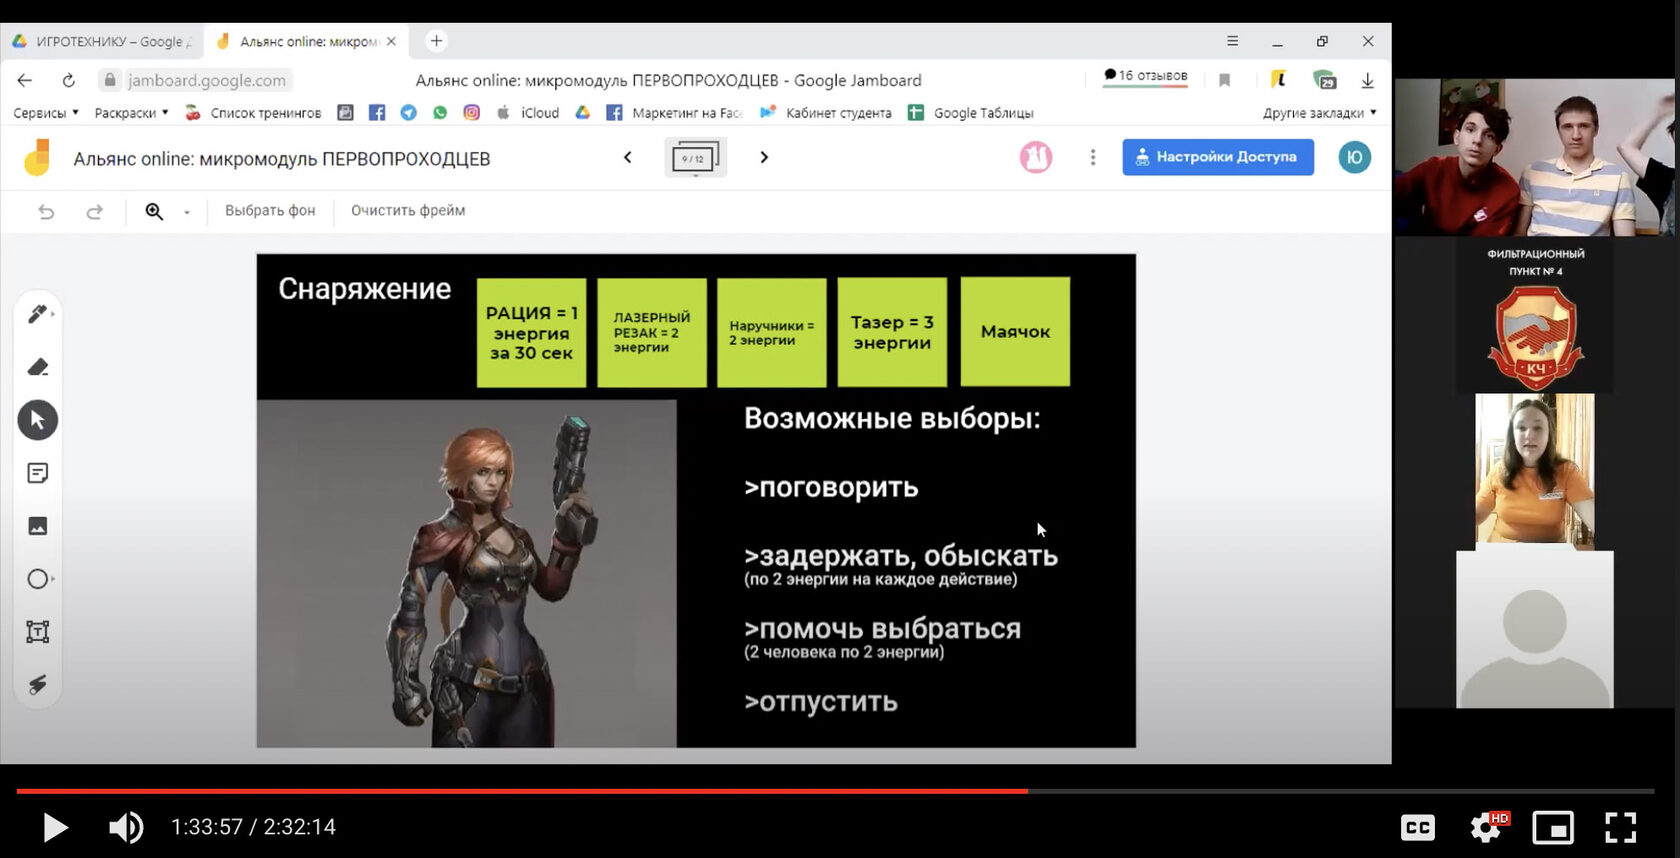
Task: Redo the Jamboard action
Action: coord(94,211)
